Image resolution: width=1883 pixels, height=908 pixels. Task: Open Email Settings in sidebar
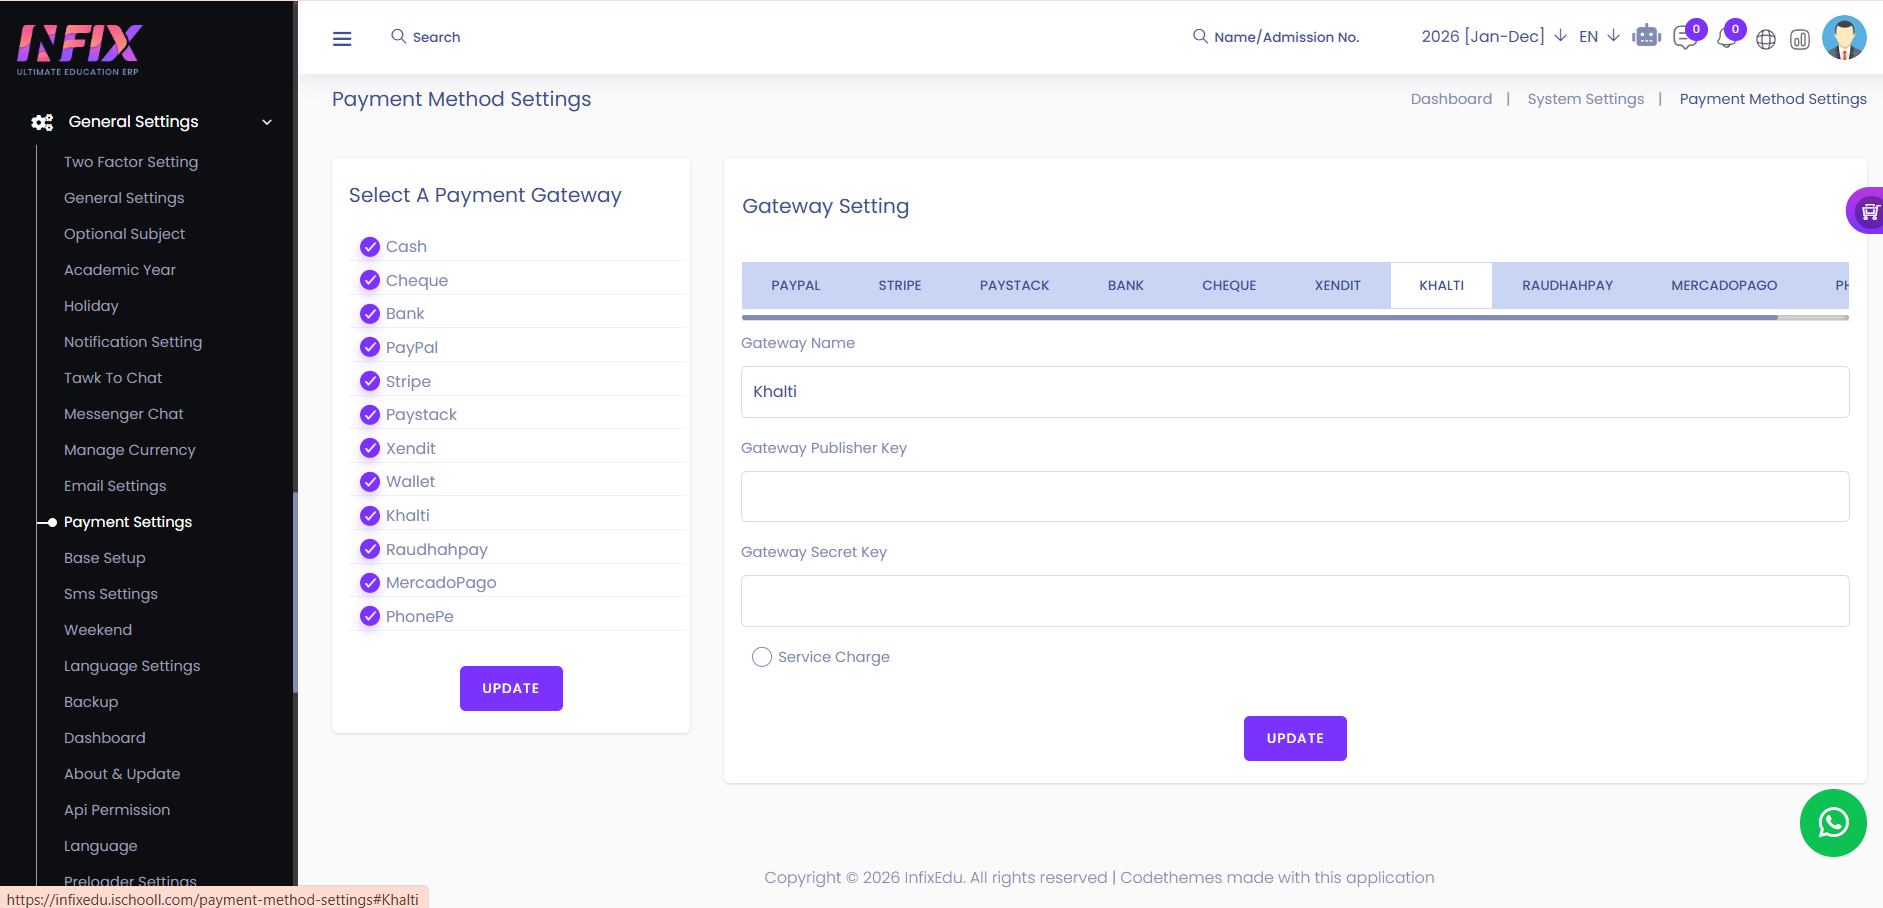point(115,486)
